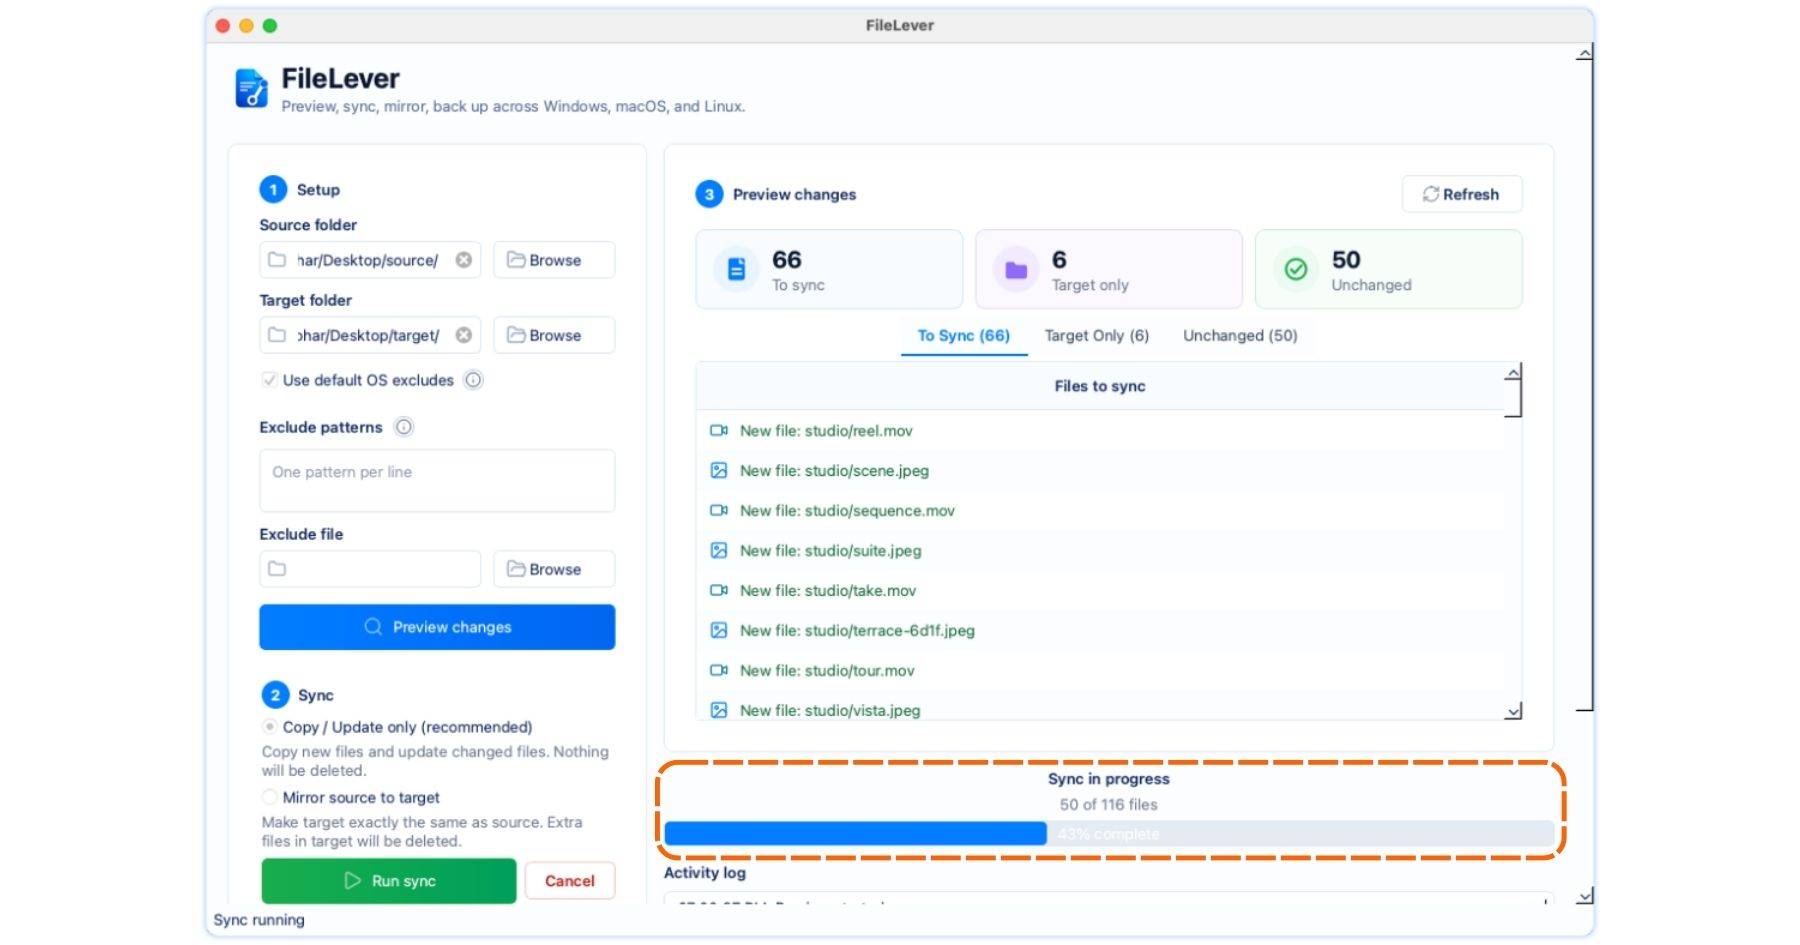This screenshot has height=945, width=1800.
Task: Click main window scroll down arrow
Action: click(x=1584, y=896)
